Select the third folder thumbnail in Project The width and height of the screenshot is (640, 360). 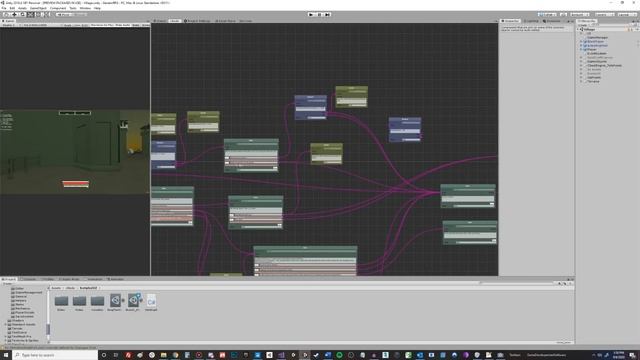click(97, 301)
